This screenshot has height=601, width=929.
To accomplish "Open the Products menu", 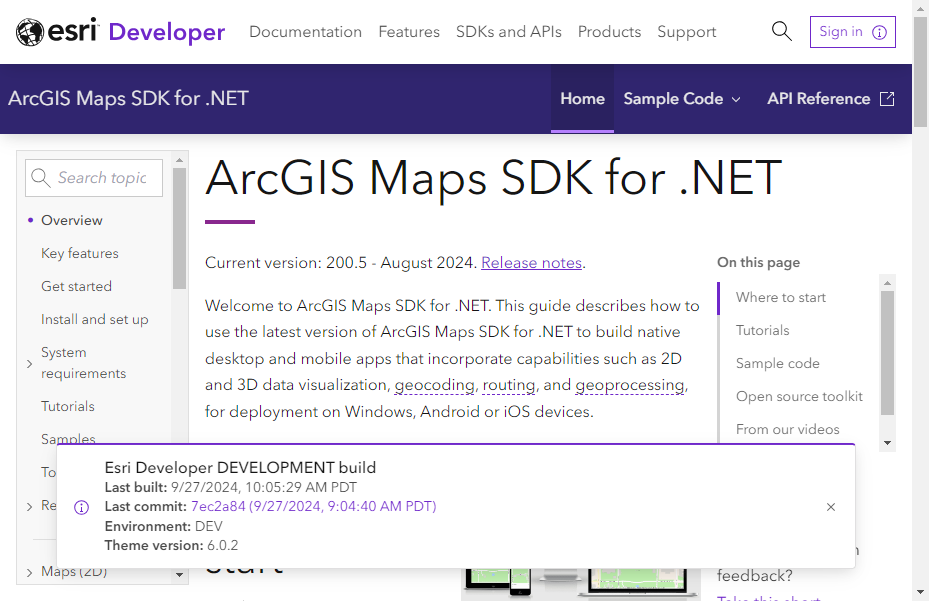I will tap(609, 31).
